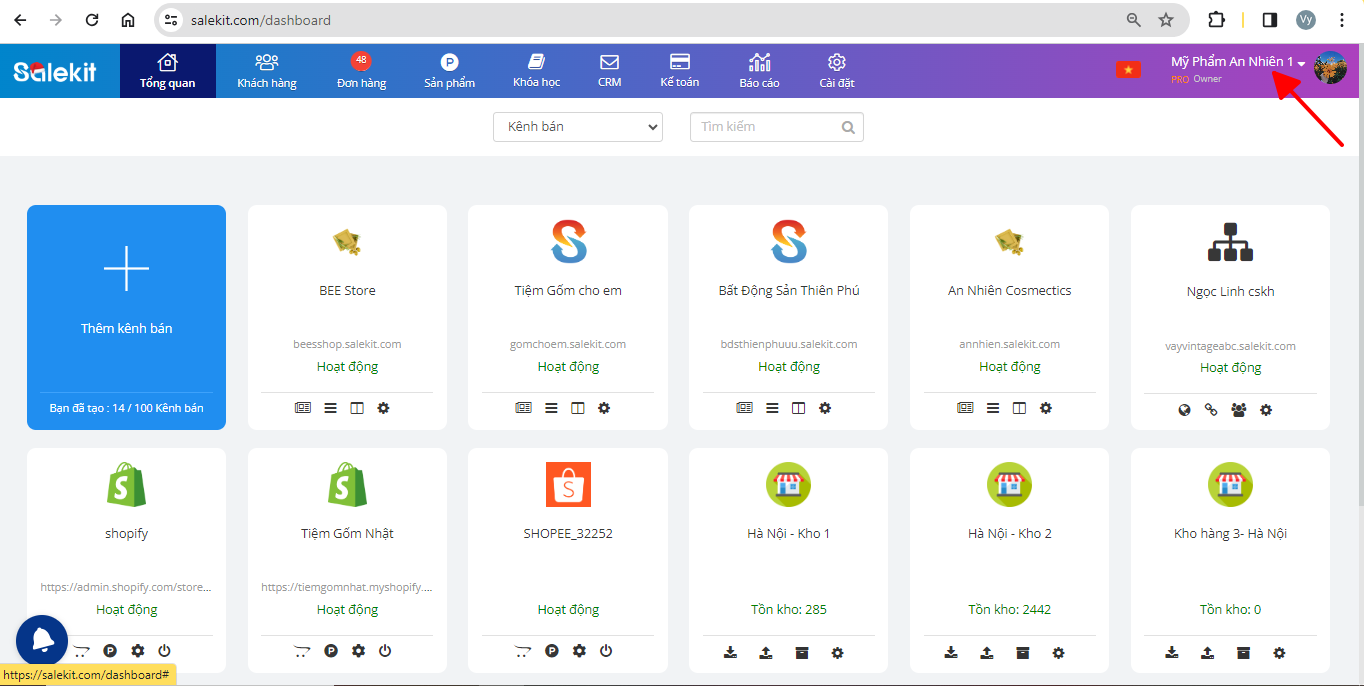Click the import icon for Hà Nội - Kho 1

click(x=731, y=653)
